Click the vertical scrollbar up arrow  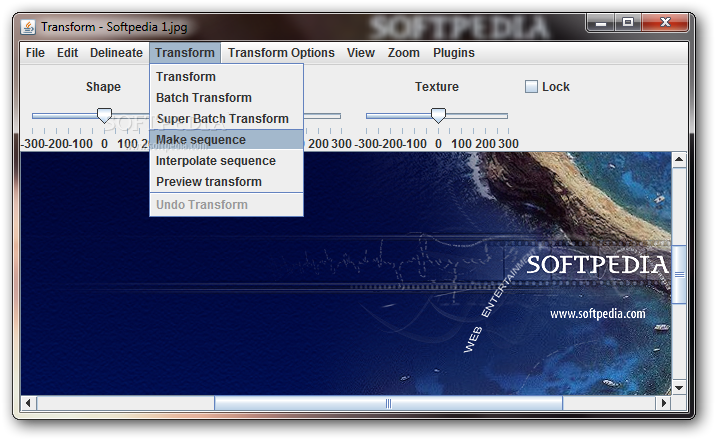(679, 160)
